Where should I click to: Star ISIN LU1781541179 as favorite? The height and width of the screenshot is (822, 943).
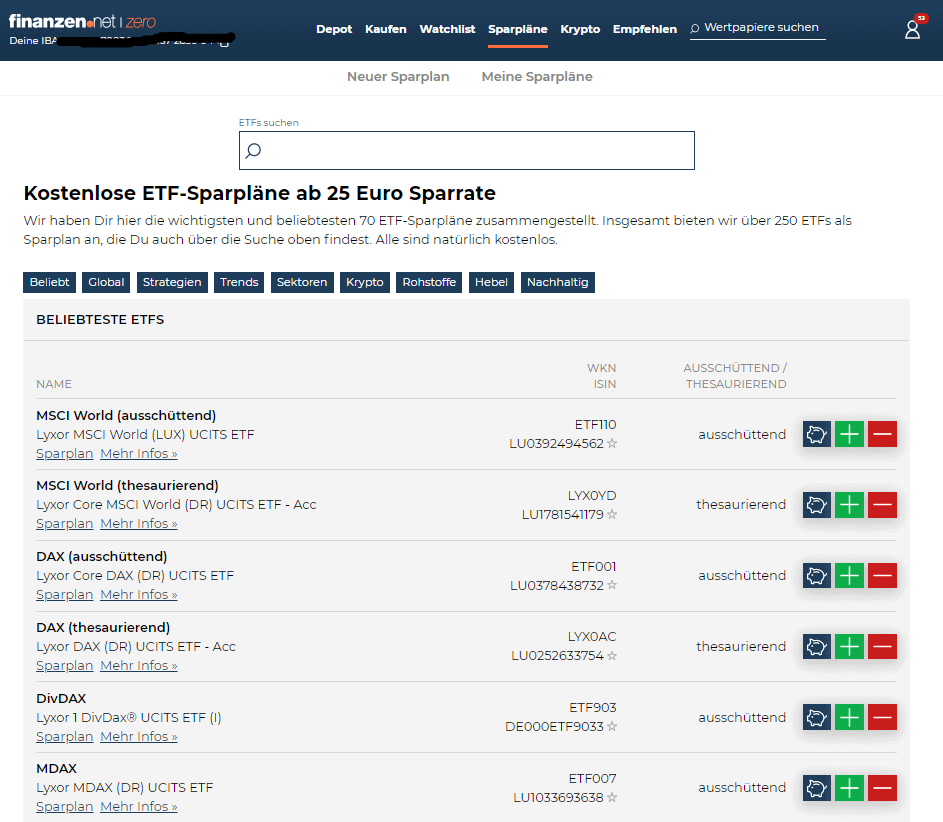(x=612, y=514)
